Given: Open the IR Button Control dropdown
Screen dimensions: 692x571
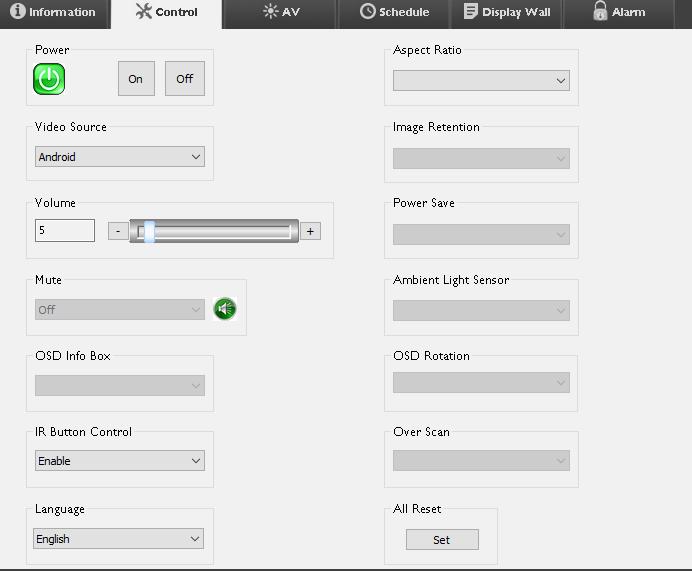Looking at the screenshot, I should tap(120, 460).
